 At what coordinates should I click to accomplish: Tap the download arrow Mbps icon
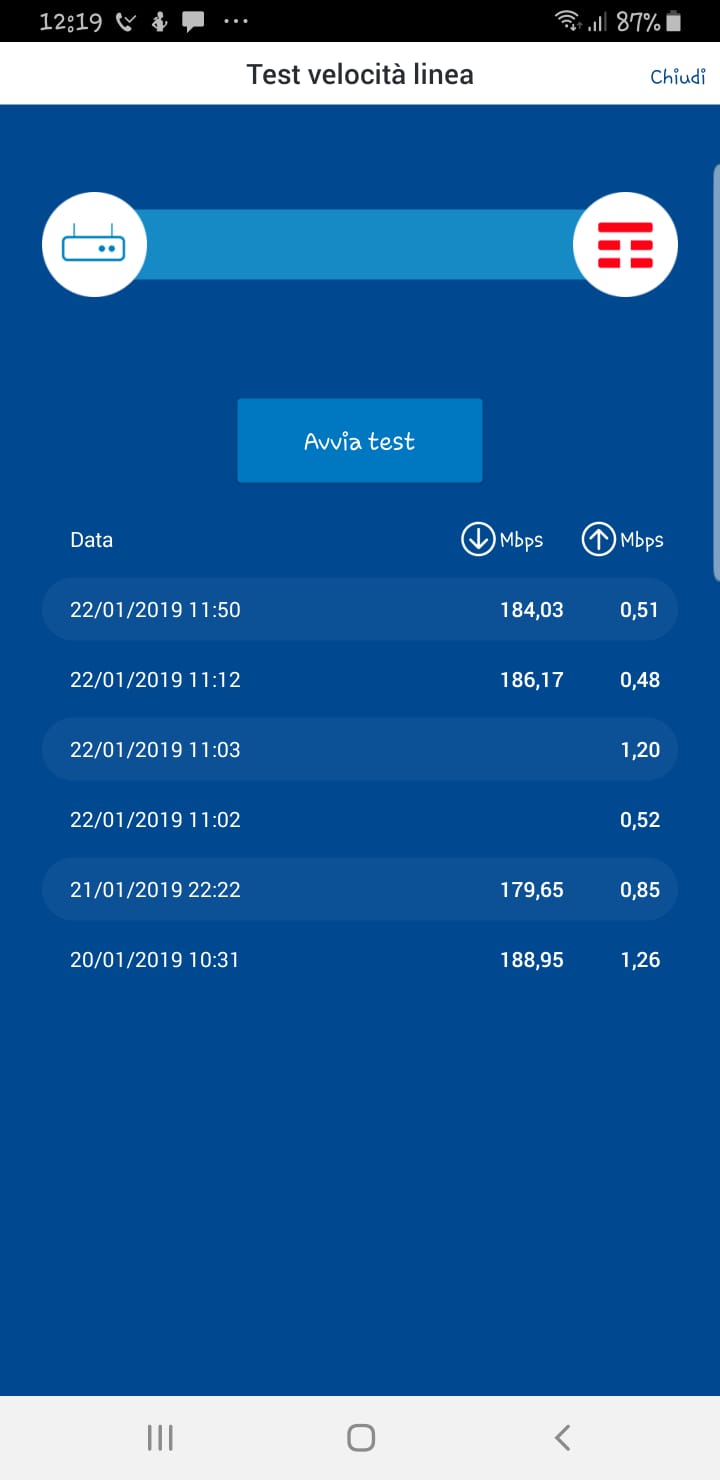(x=478, y=540)
